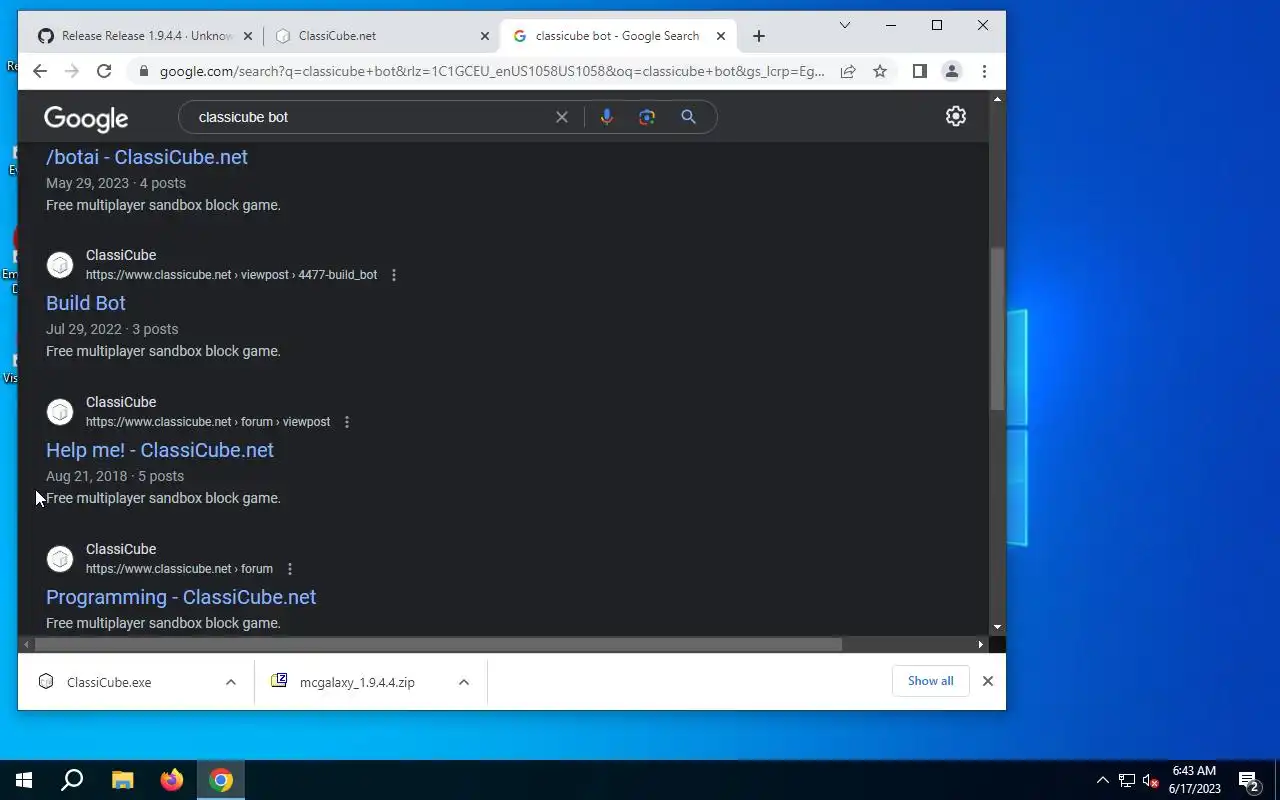Reload the Google search page
Viewport: 1280px width, 800px height.
click(x=104, y=71)
